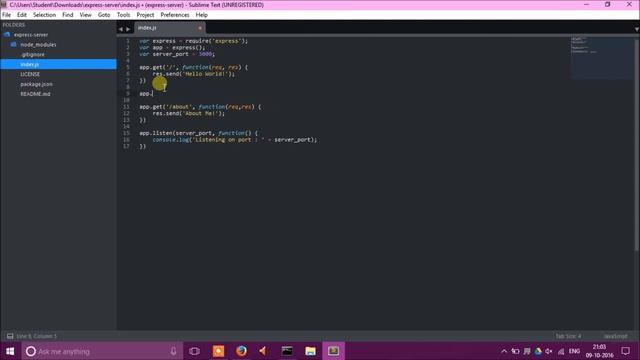Open the Windows Start menu
640x360 pixels.
10,351
